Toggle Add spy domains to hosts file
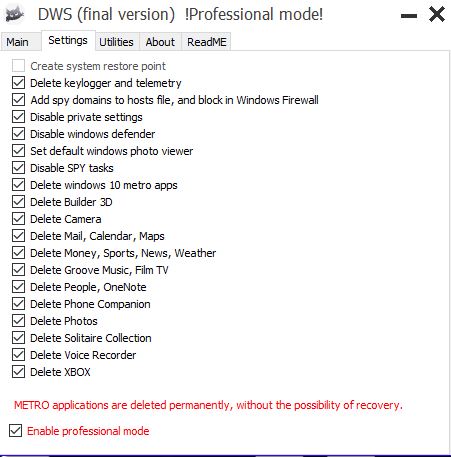 [x=18, y=100]
